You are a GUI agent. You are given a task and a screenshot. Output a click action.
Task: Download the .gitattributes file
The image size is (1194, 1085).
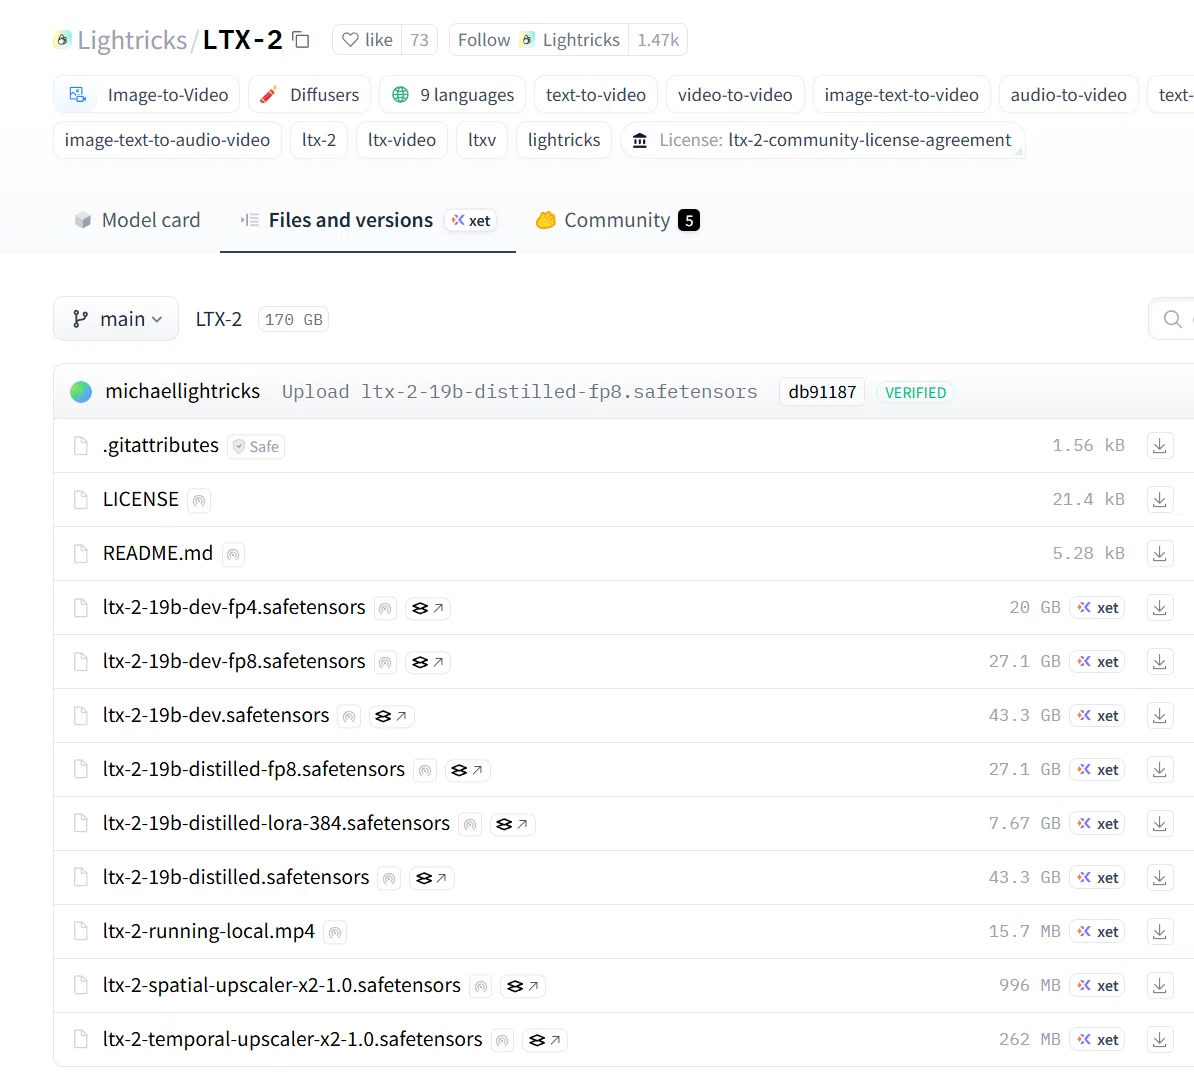1160,445
